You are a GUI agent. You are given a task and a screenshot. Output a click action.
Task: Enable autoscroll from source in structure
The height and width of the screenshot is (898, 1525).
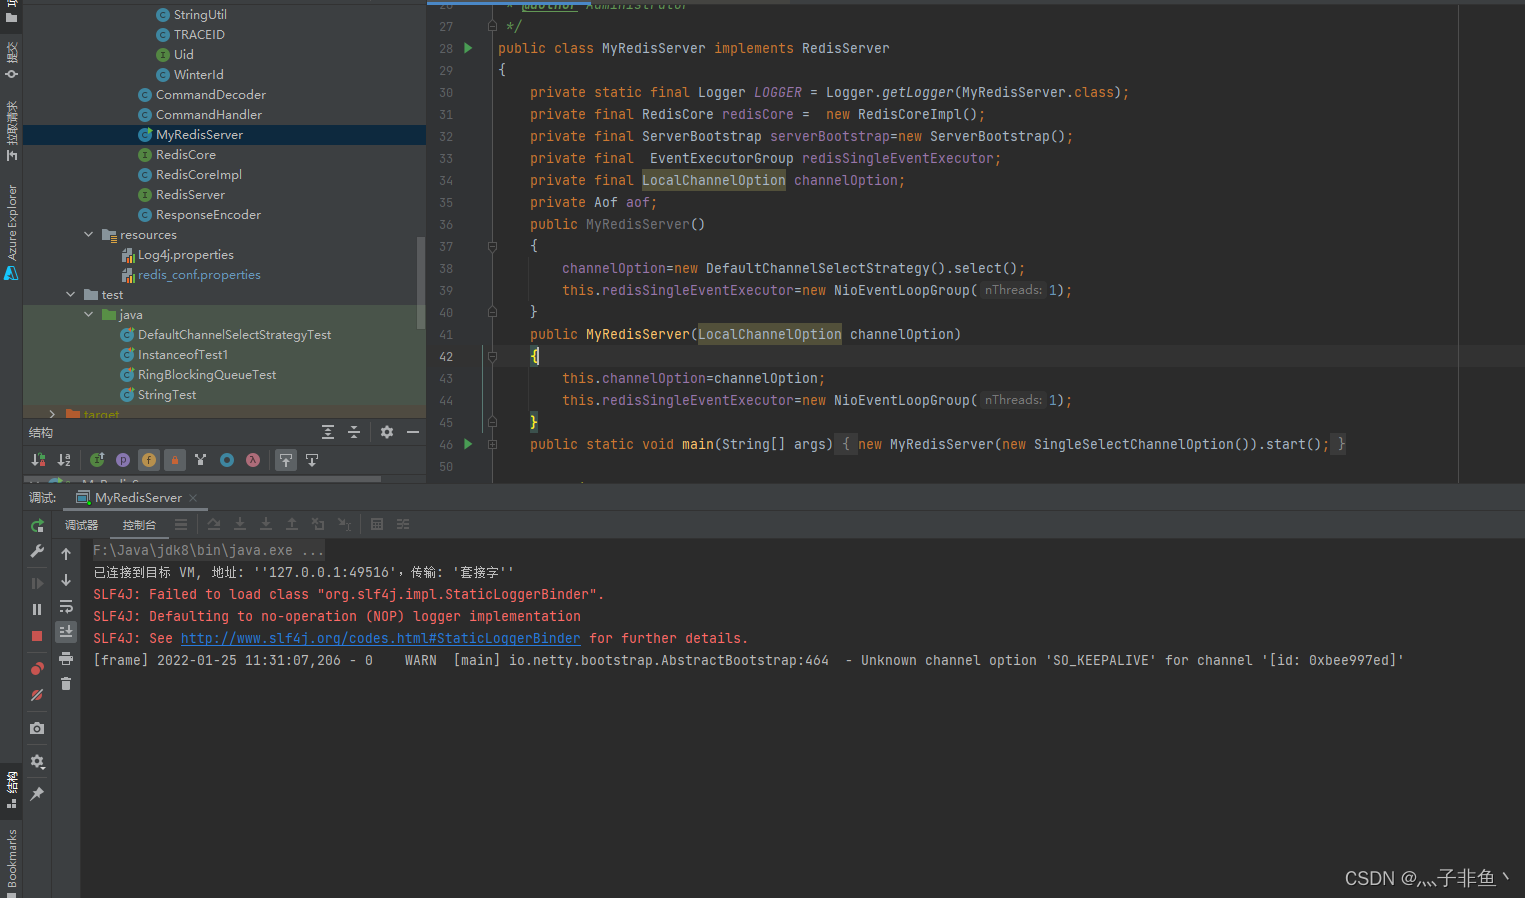coord(312,460)
